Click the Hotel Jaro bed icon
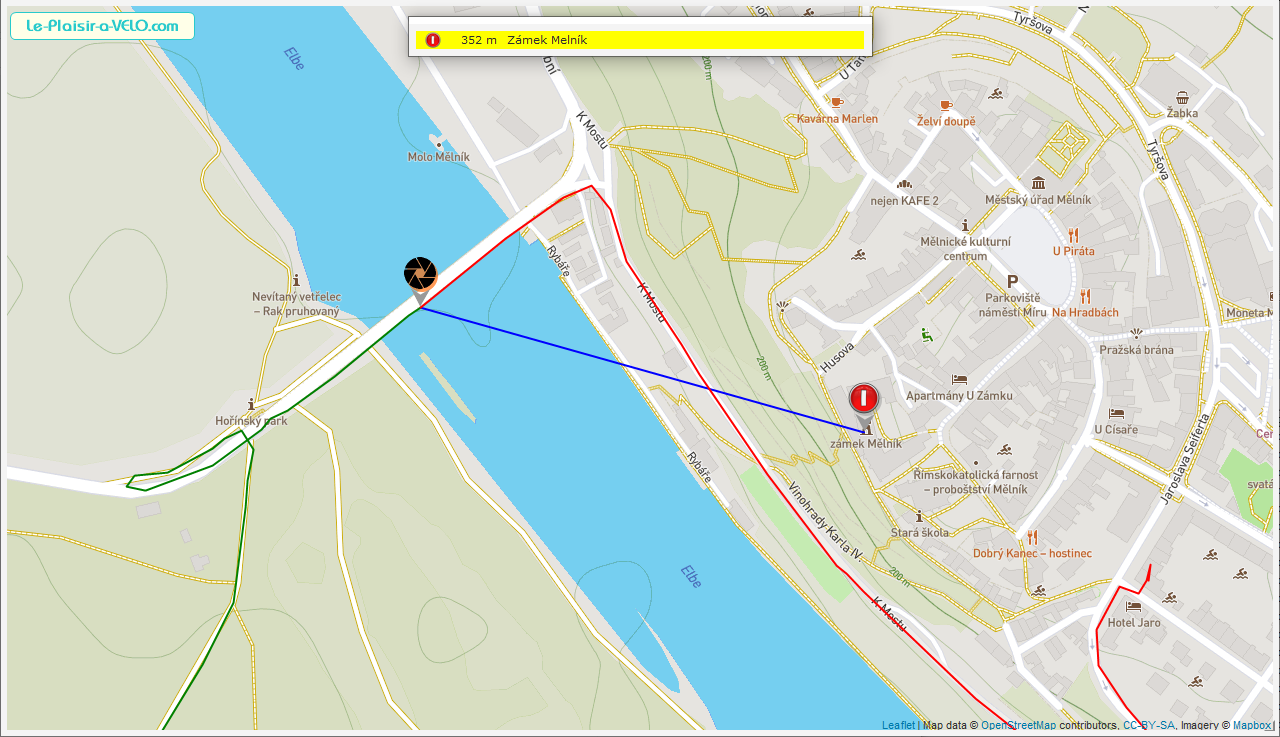The height and width of the screenshot is (737, 1280). tap(1133, 606)
